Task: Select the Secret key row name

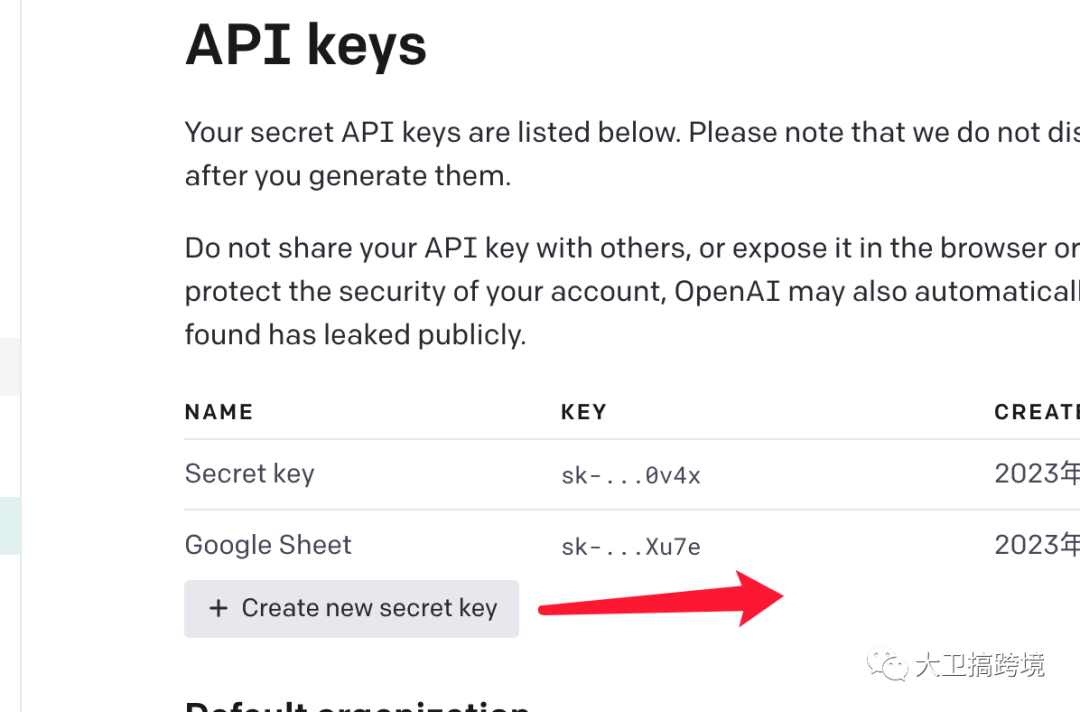Action: 250,473
